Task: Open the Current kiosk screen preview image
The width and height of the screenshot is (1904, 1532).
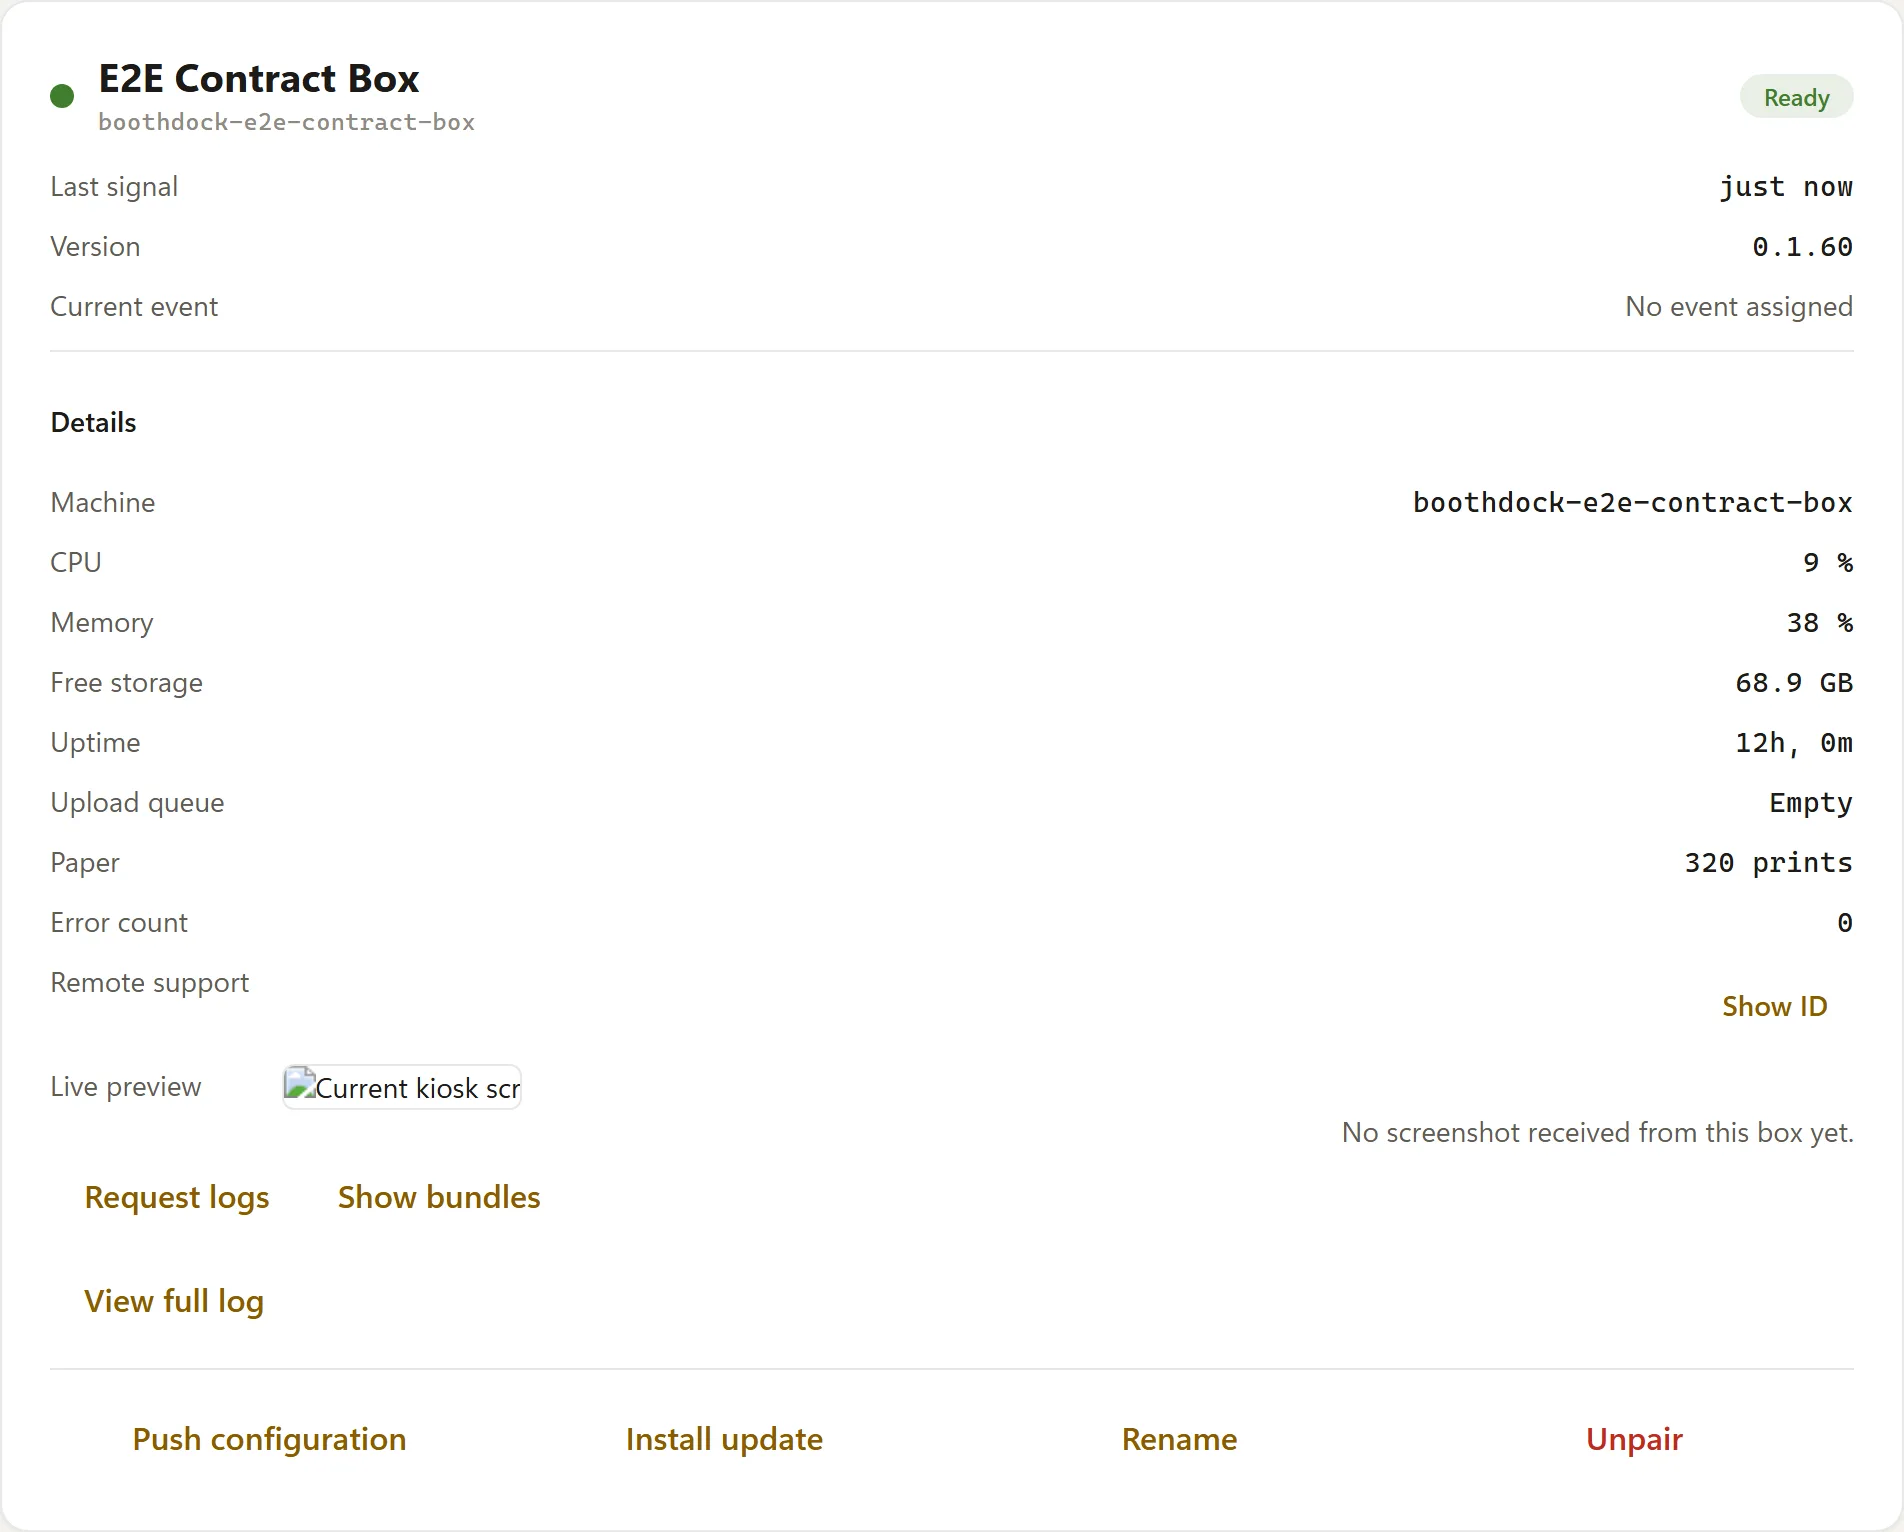Action: coord(402,1087)
